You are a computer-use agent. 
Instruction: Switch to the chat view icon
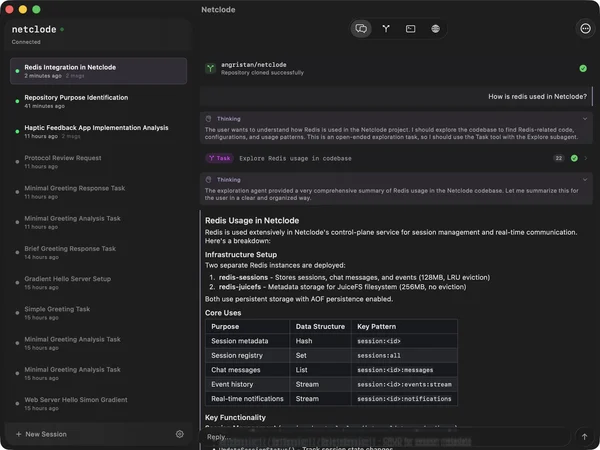(x=361, y=29)
